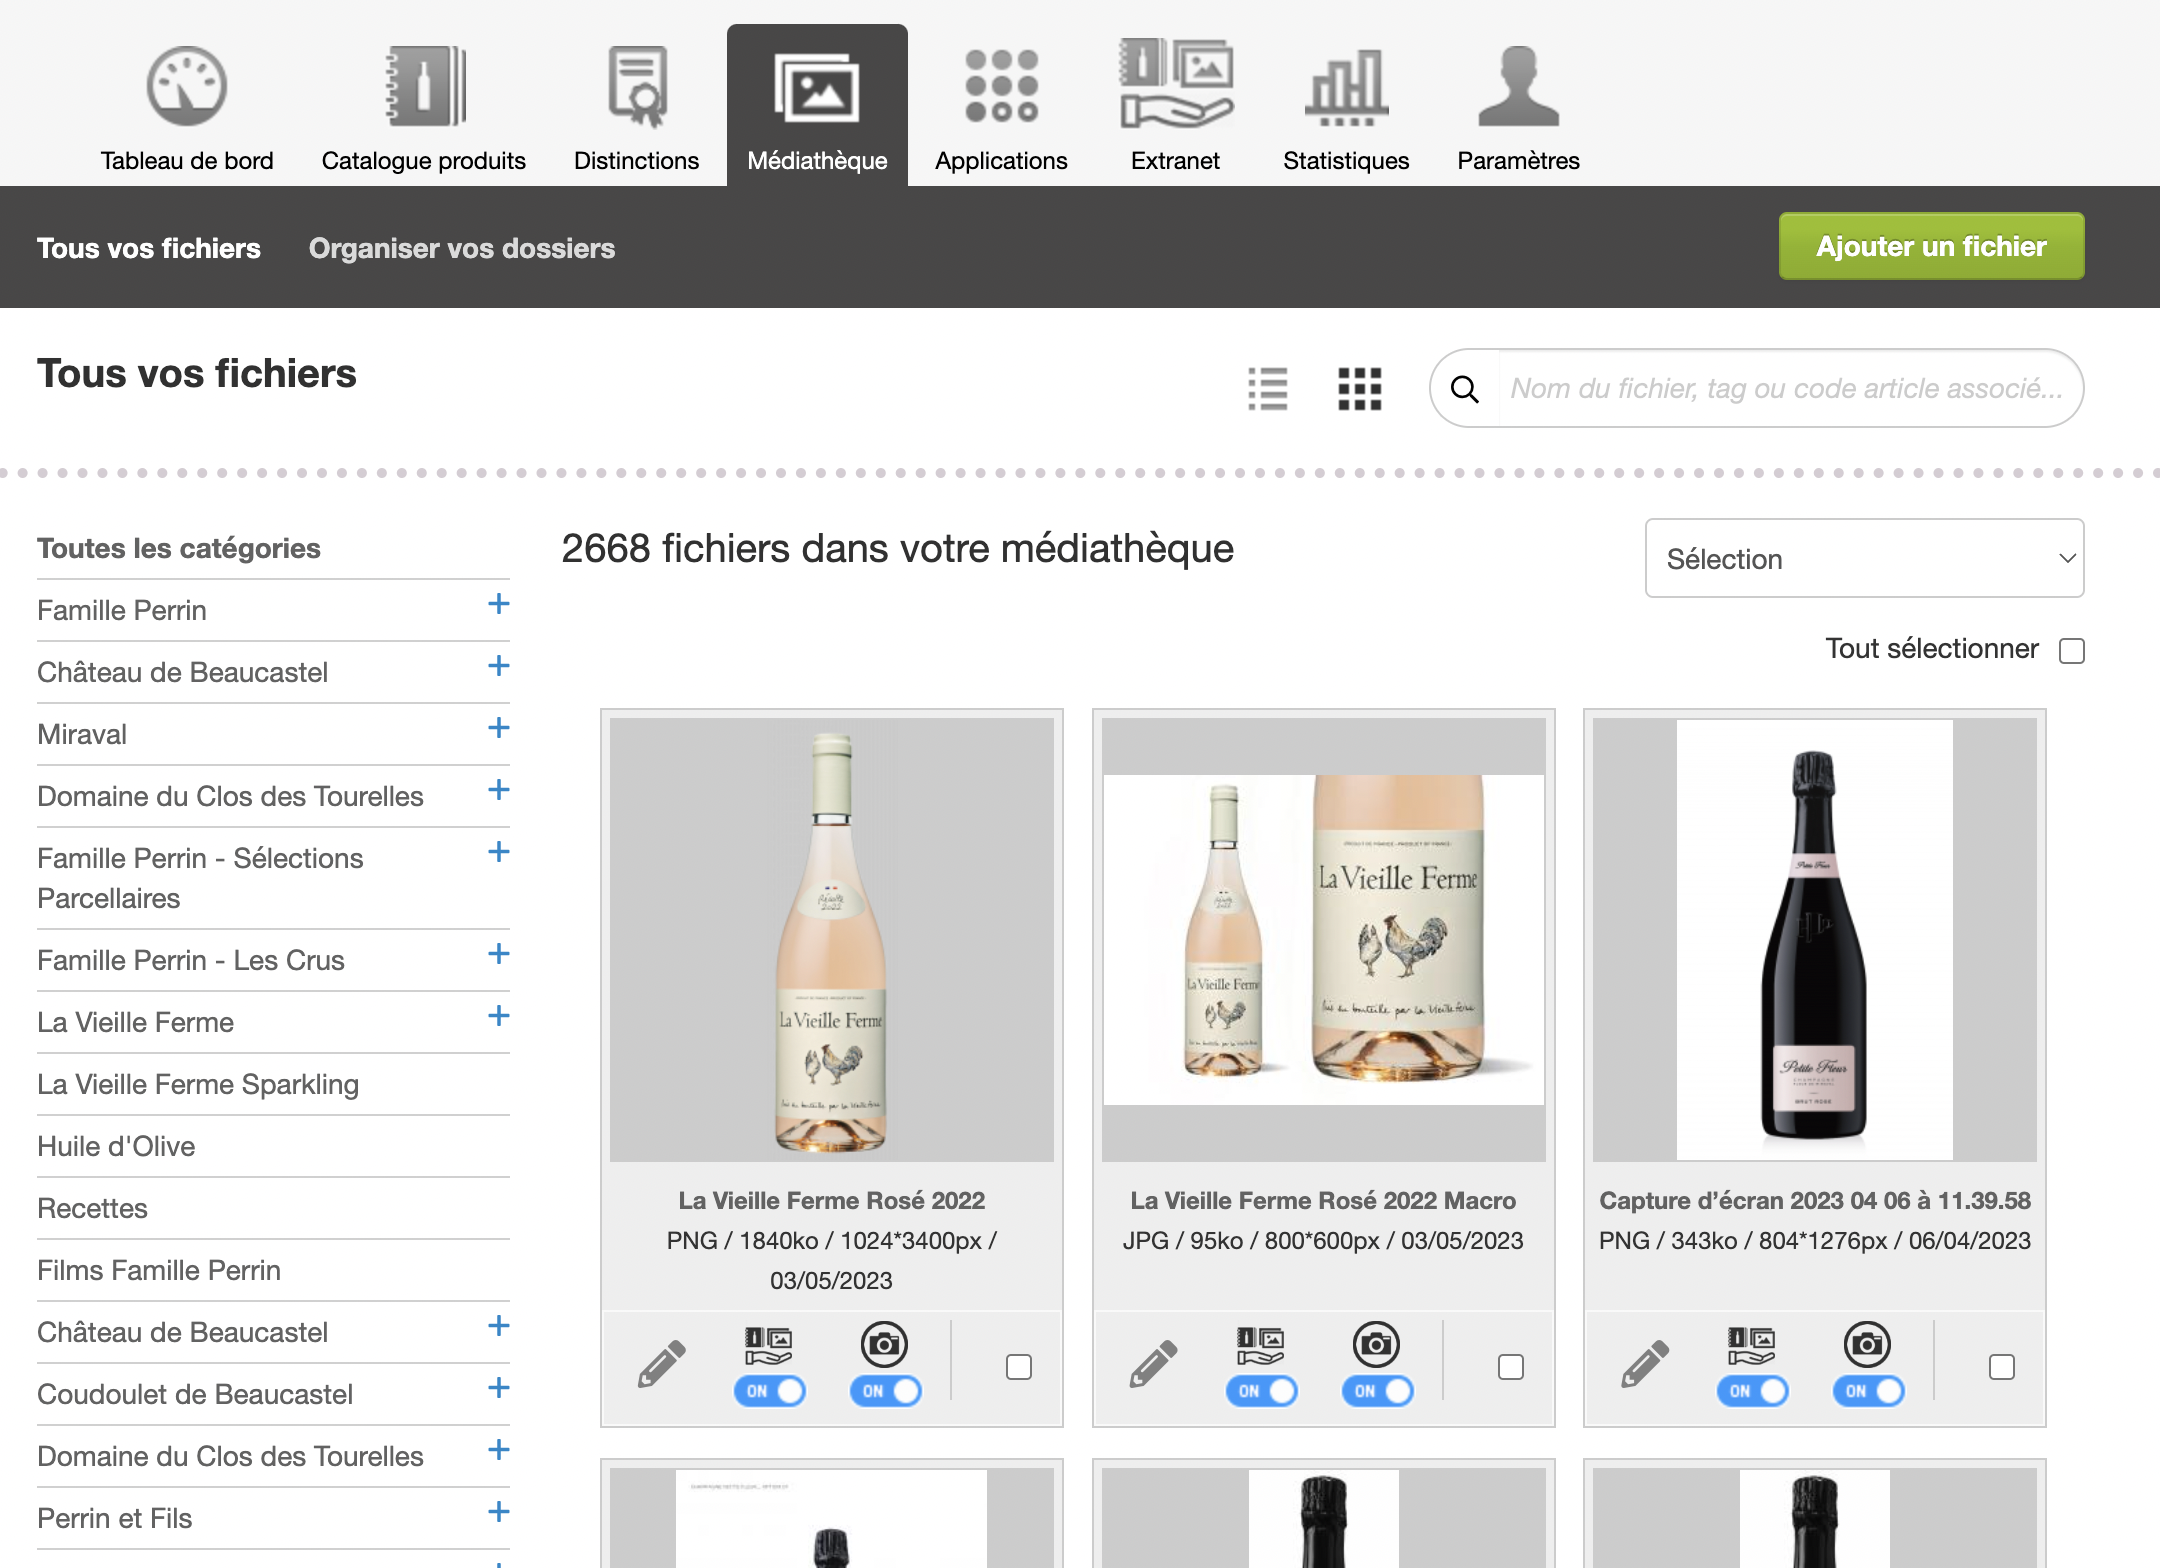
Task: Open Capture d'écran champagne bottle thumbnail
Action: (1815, 940)
